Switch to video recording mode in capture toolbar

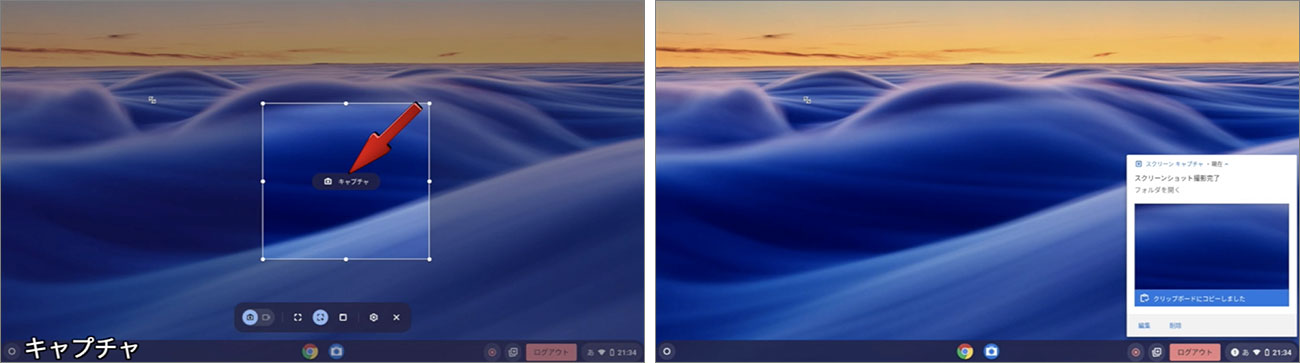pyautogui.click(x=266, y=317)
